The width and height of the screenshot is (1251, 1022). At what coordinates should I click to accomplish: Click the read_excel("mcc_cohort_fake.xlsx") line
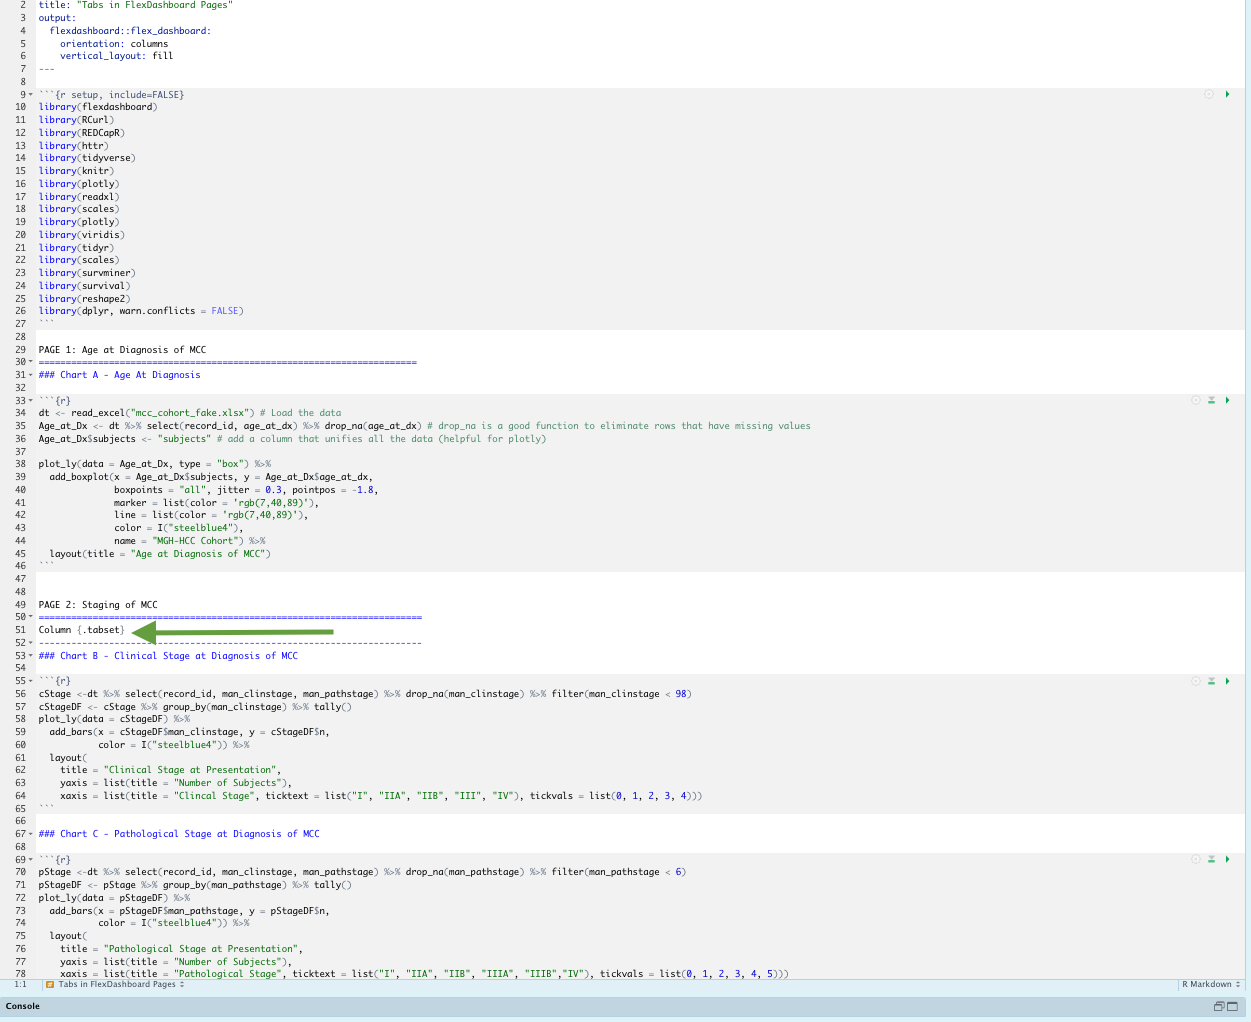pyautogui.click(x=190, y=413)
